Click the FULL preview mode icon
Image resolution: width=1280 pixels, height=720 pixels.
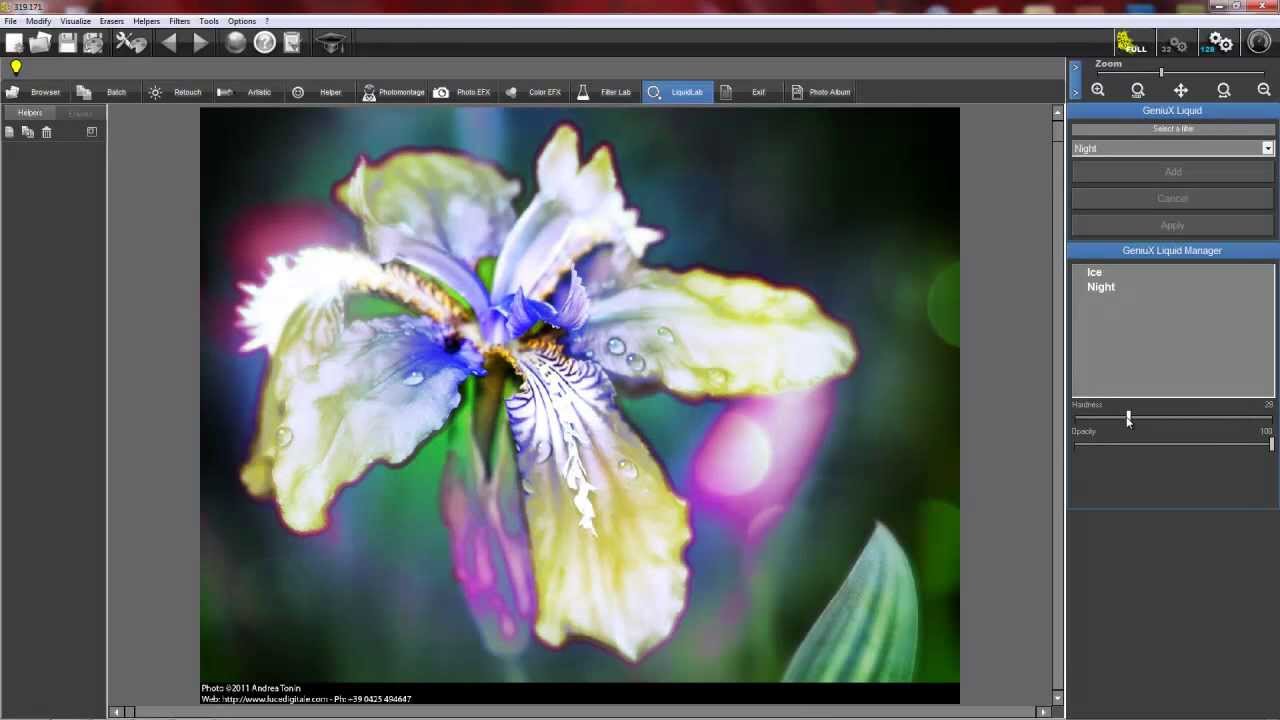tap(1132, 43)
